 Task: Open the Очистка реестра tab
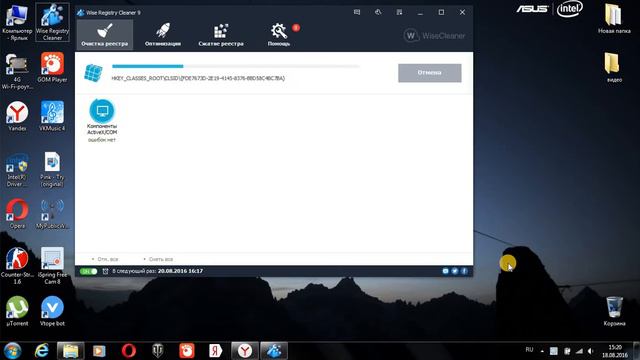[x=104, y=35]
